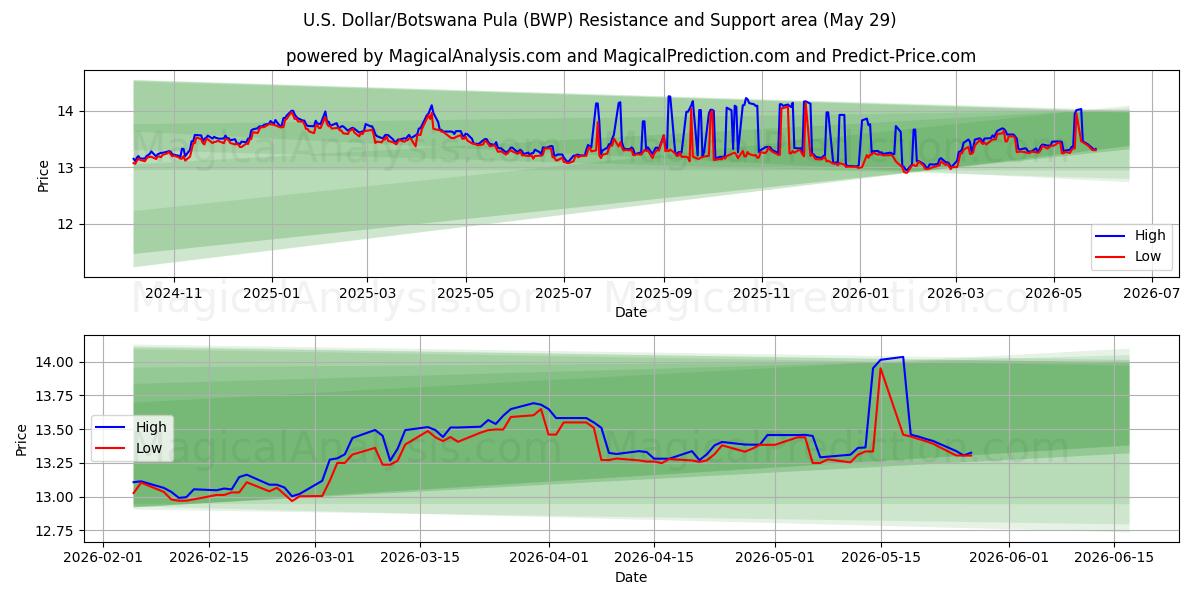Click 'High' in the lower chart legend

[x=151, y=427]
